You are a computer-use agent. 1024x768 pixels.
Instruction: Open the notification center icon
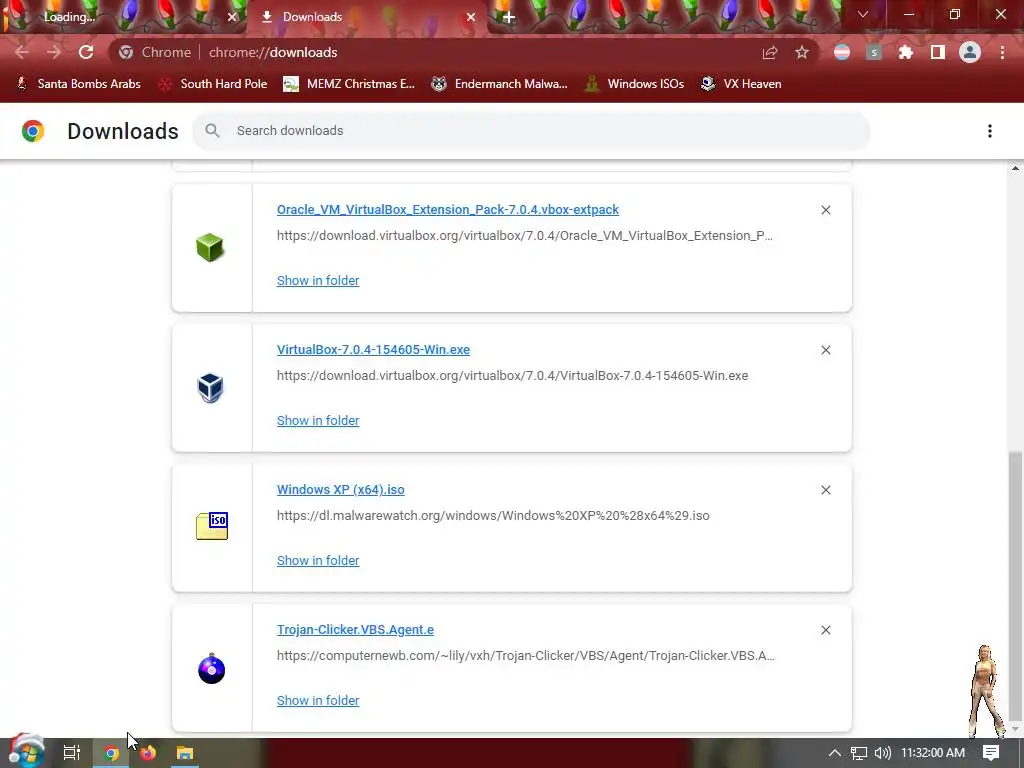pos(991,753)
